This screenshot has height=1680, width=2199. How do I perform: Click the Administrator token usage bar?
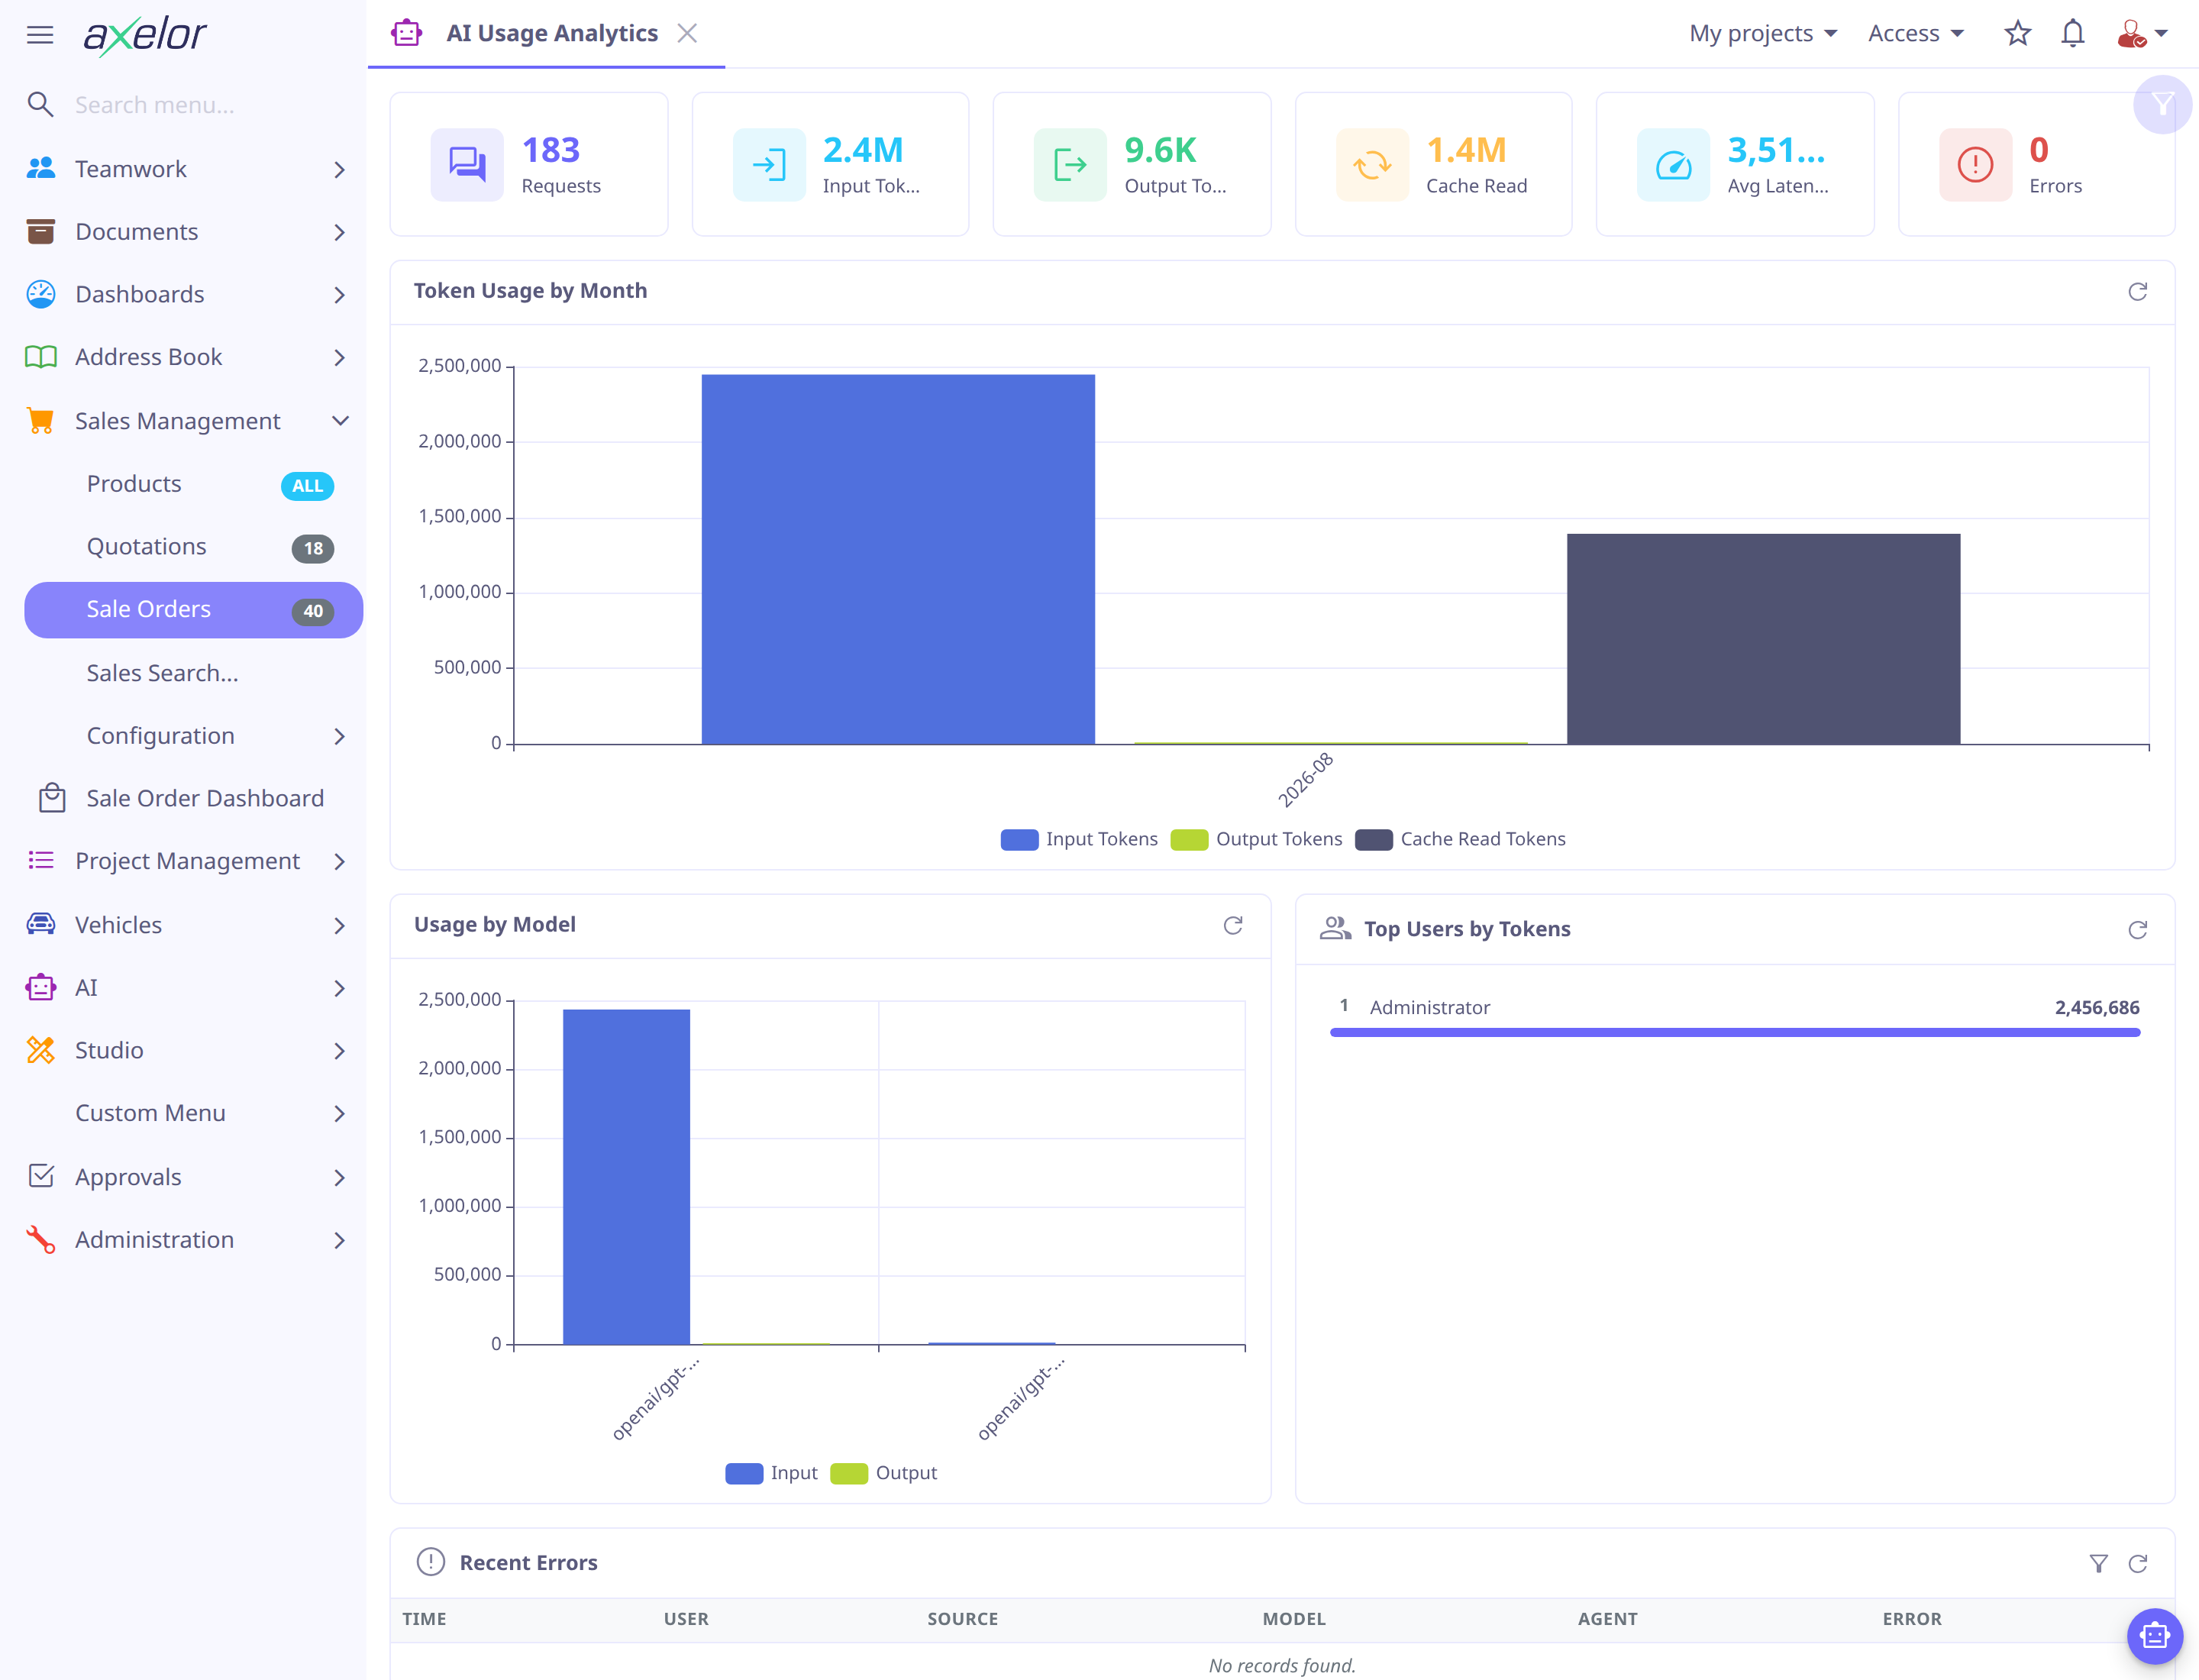tap(1734, 1033)
